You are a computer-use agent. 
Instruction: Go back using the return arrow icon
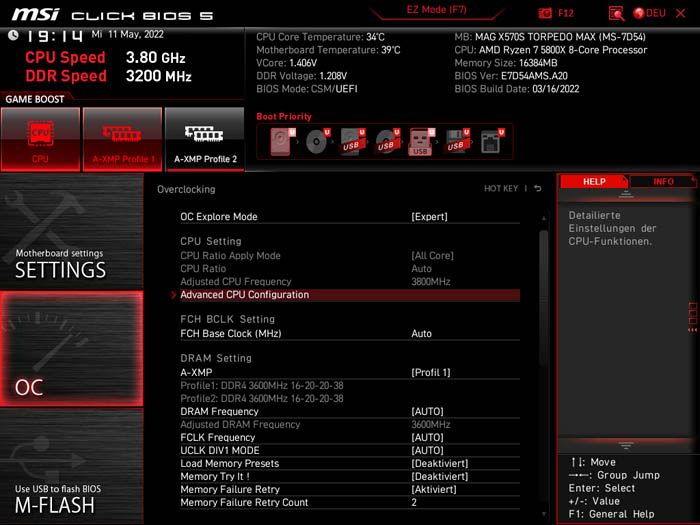point(538,189)
